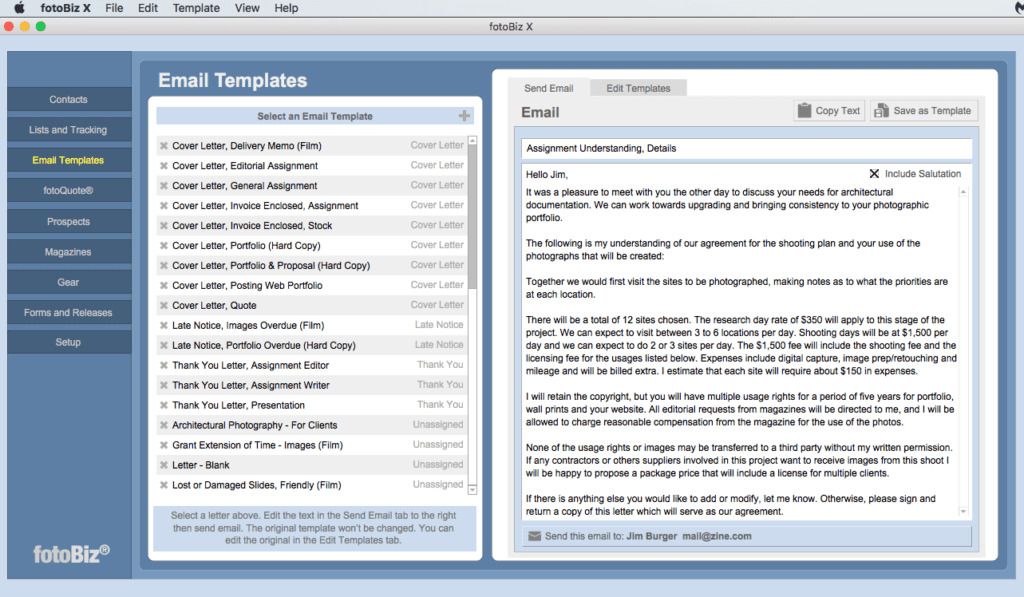This screenshot has width=1024, height=597.
Task: Select 'Grant Extension of Time - Images (Film)' row
Action: pos(312,445)
